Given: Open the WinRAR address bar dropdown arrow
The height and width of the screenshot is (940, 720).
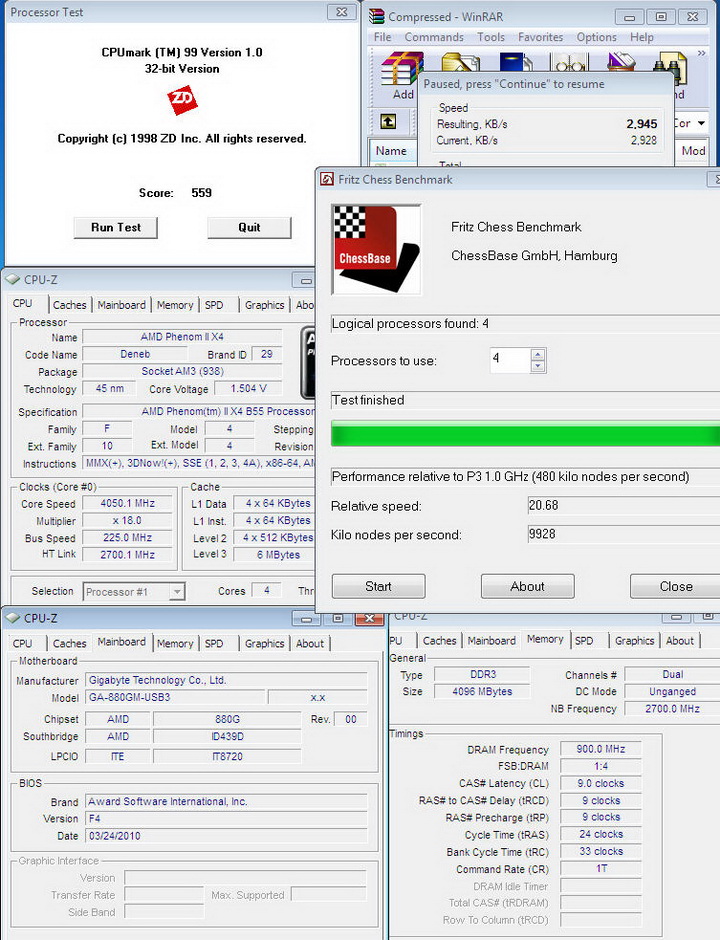Looking at the screenshot, I should (x=701, y=123).
